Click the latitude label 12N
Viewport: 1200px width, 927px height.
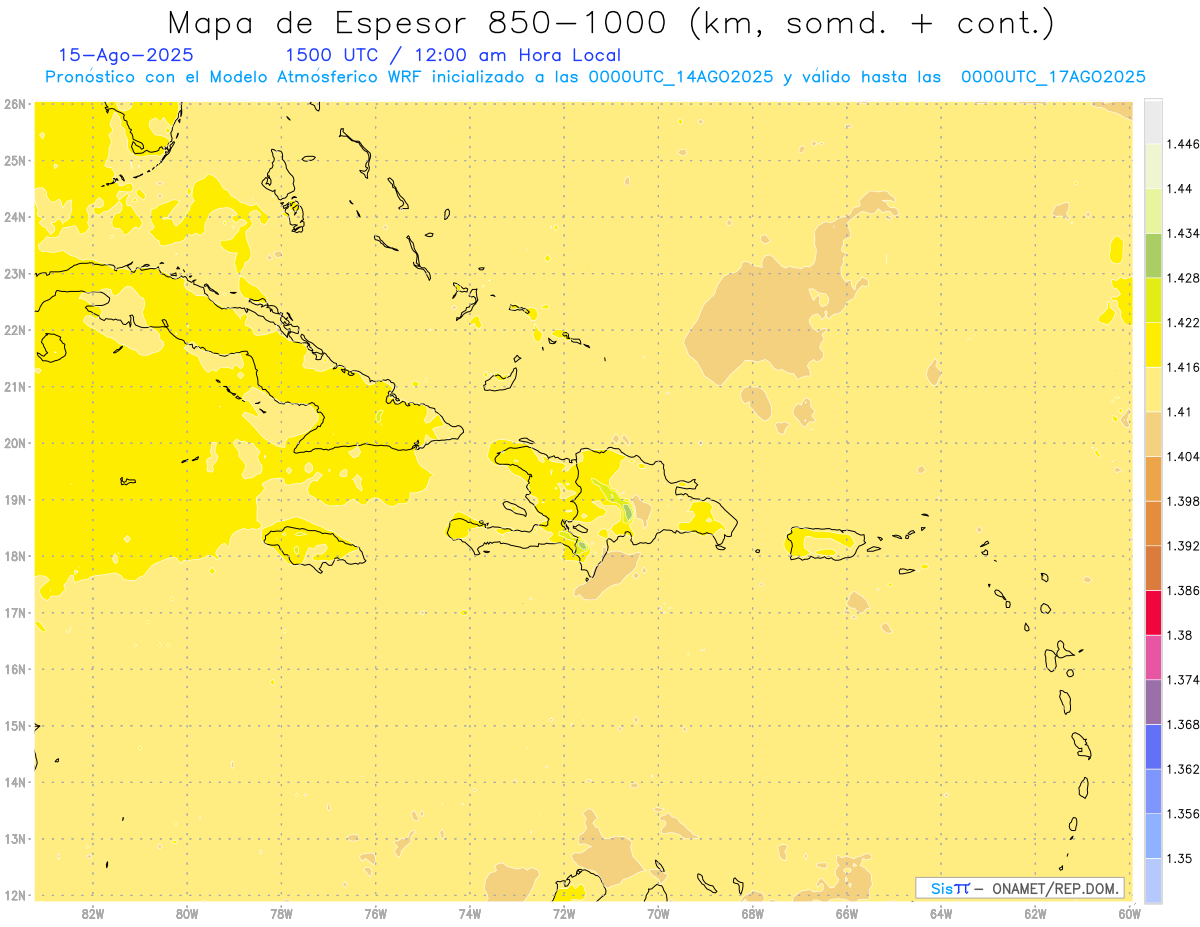click(15, 895)
